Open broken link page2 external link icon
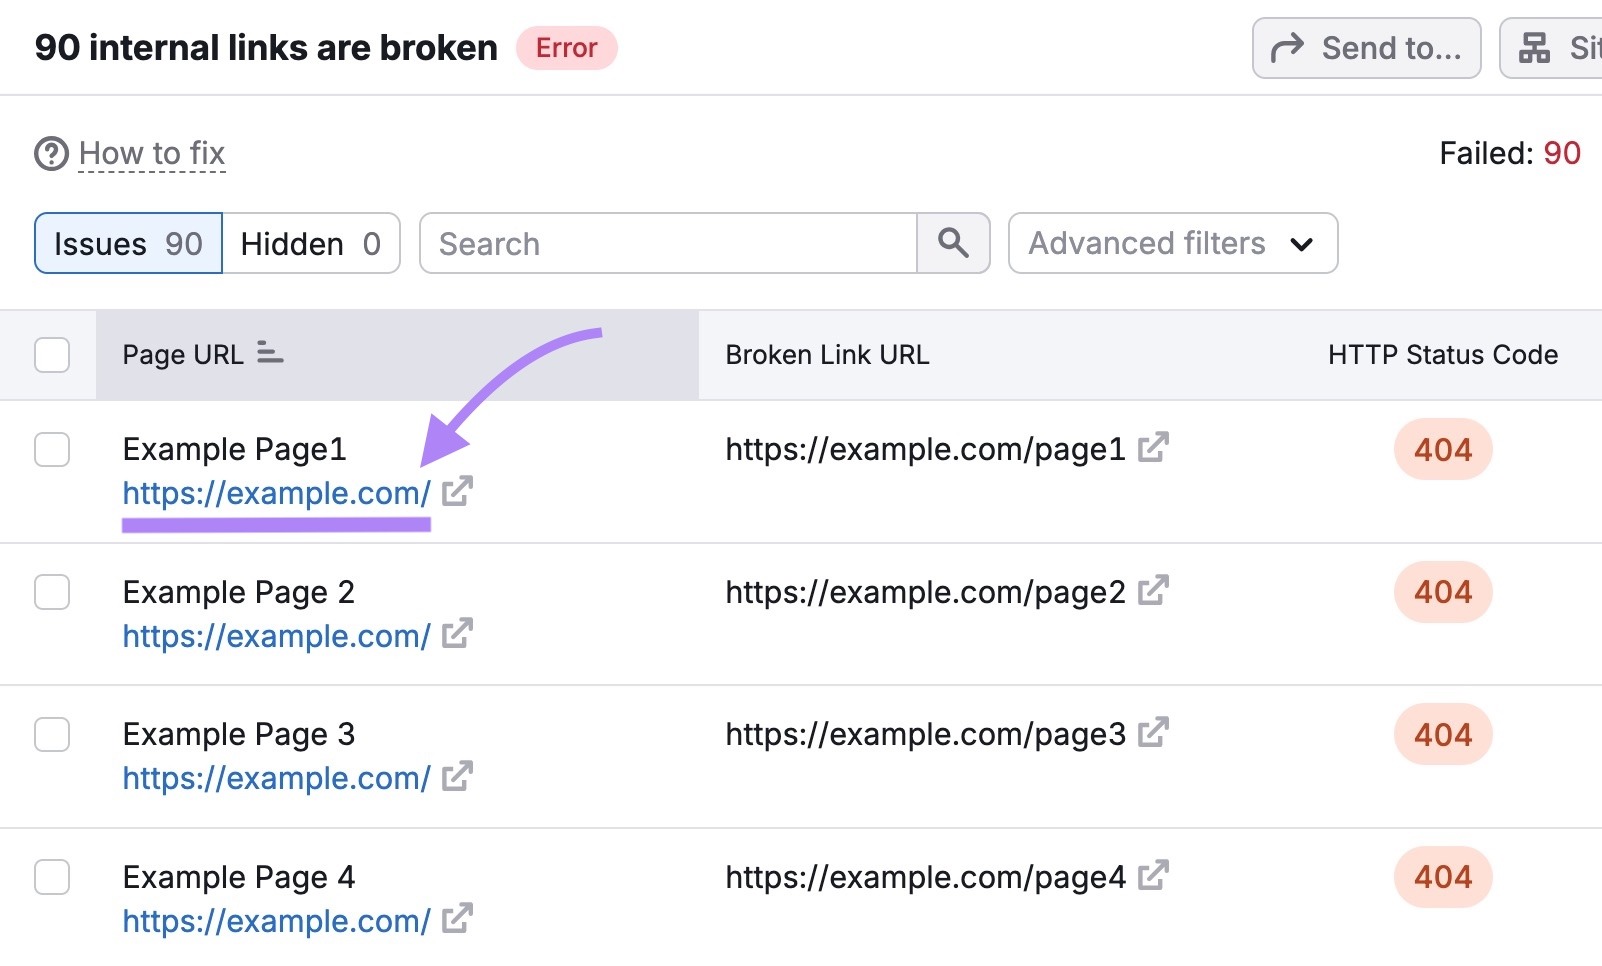The height and width of the screenshot is (966, 1602). [1153, 590]
